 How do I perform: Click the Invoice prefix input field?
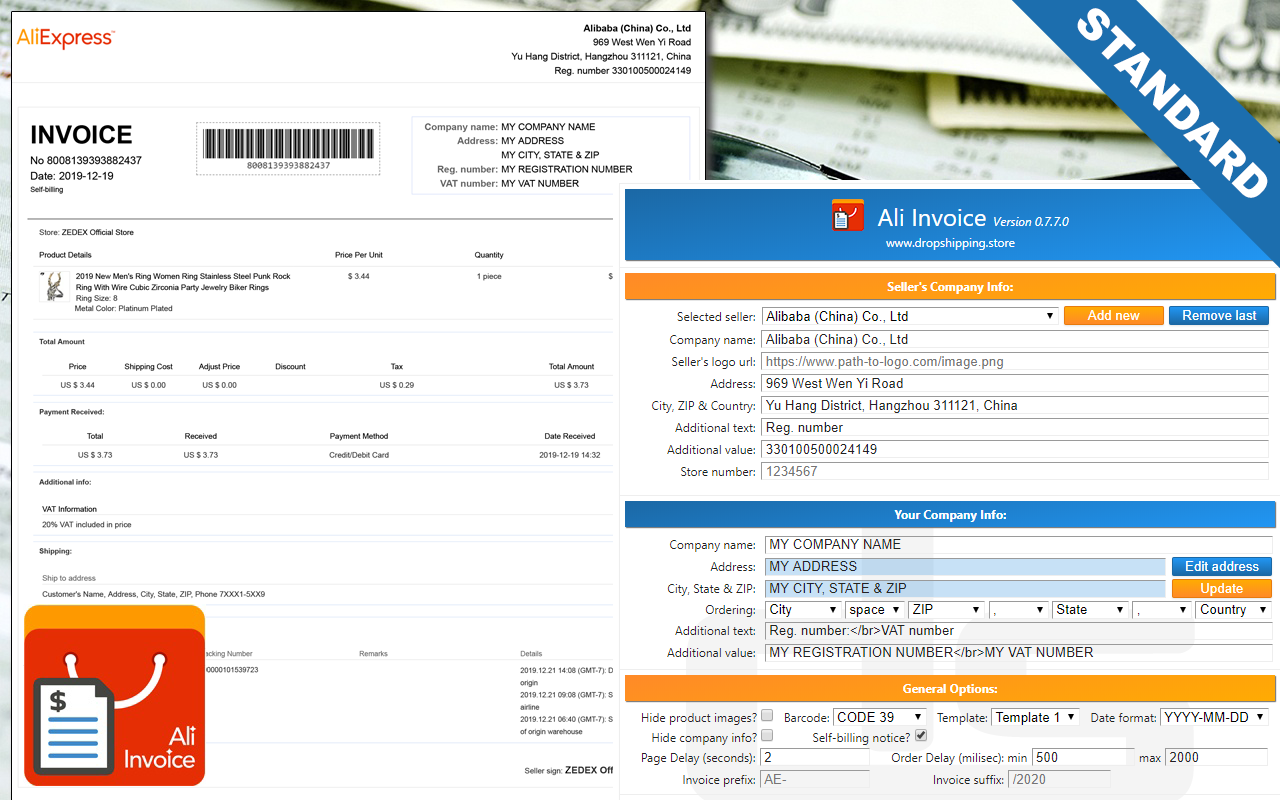point(813,779)
